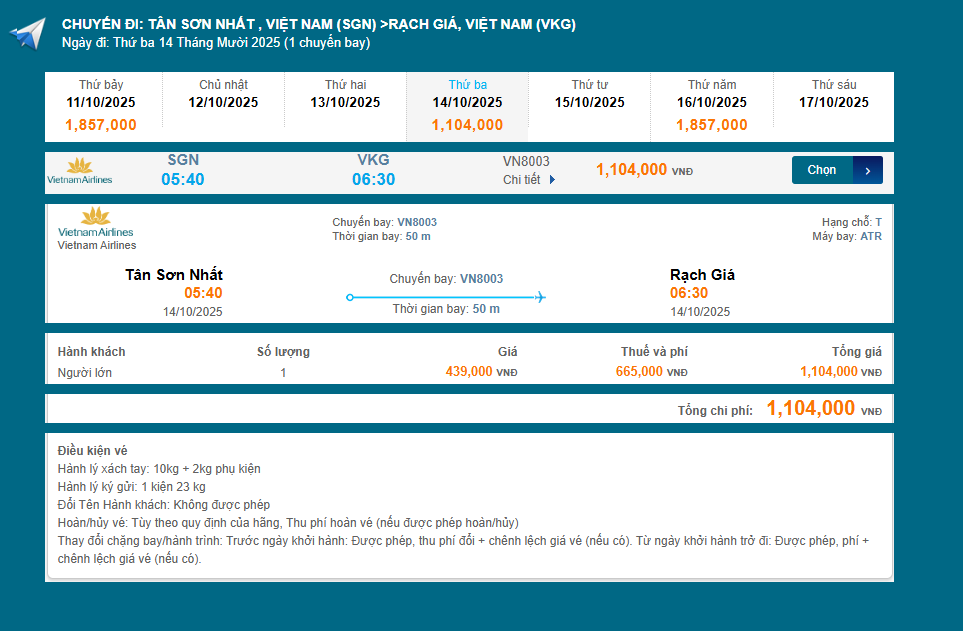Click the Chọn button
Screen dimensions: 963x631
click(x=822, y=169)
